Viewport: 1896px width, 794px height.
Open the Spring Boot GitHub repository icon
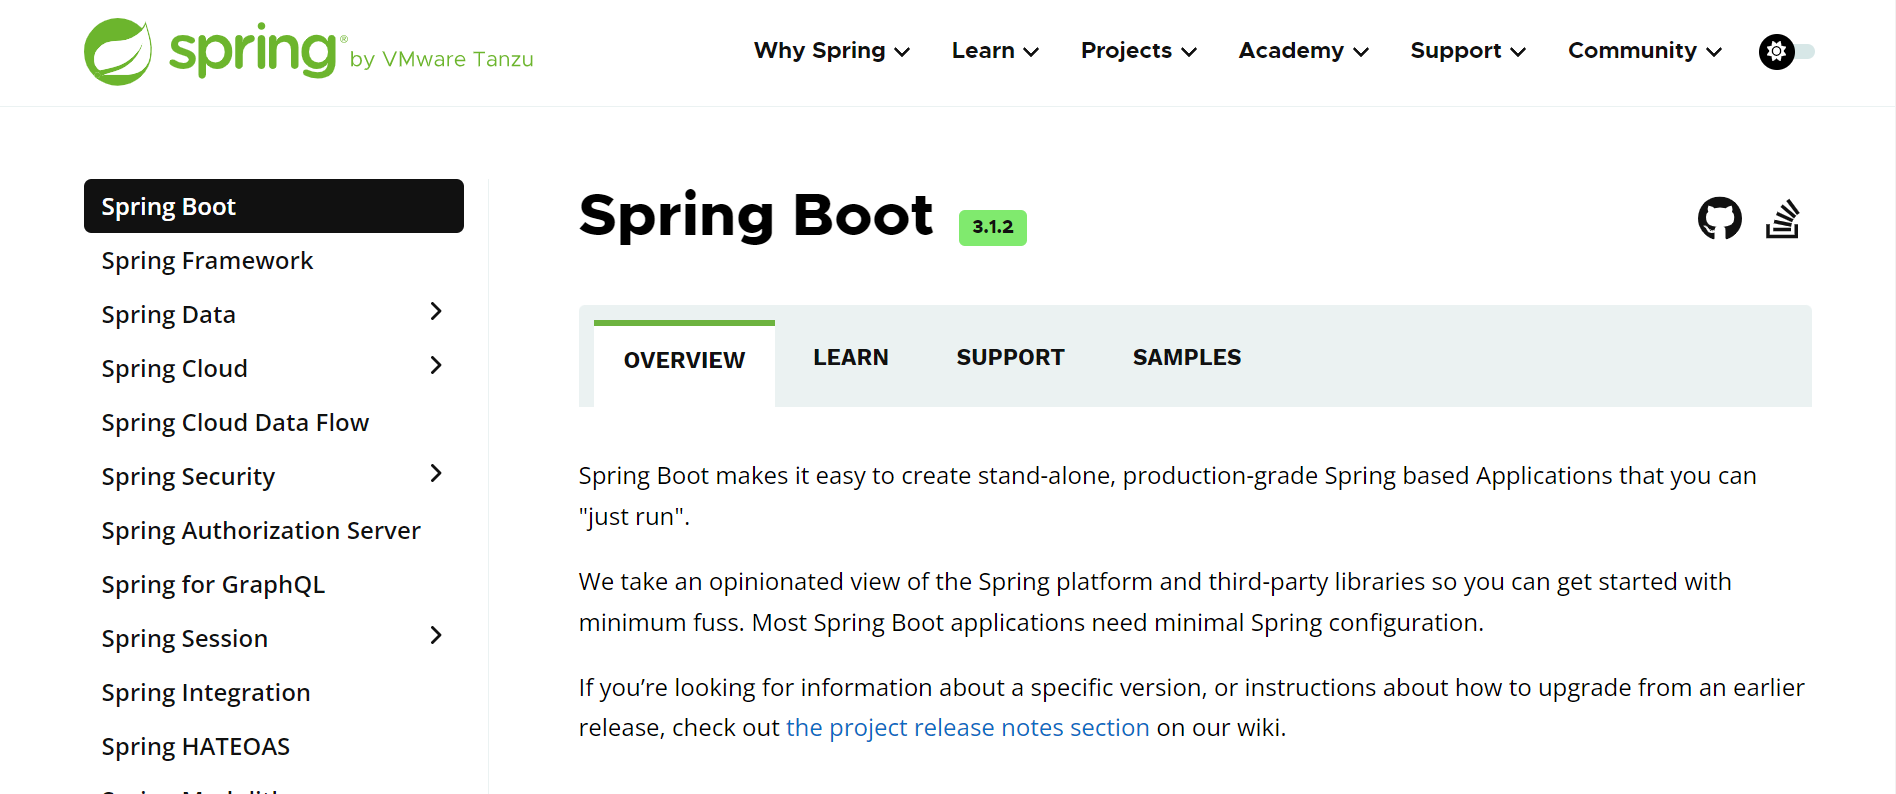(x=1719, y=218)
